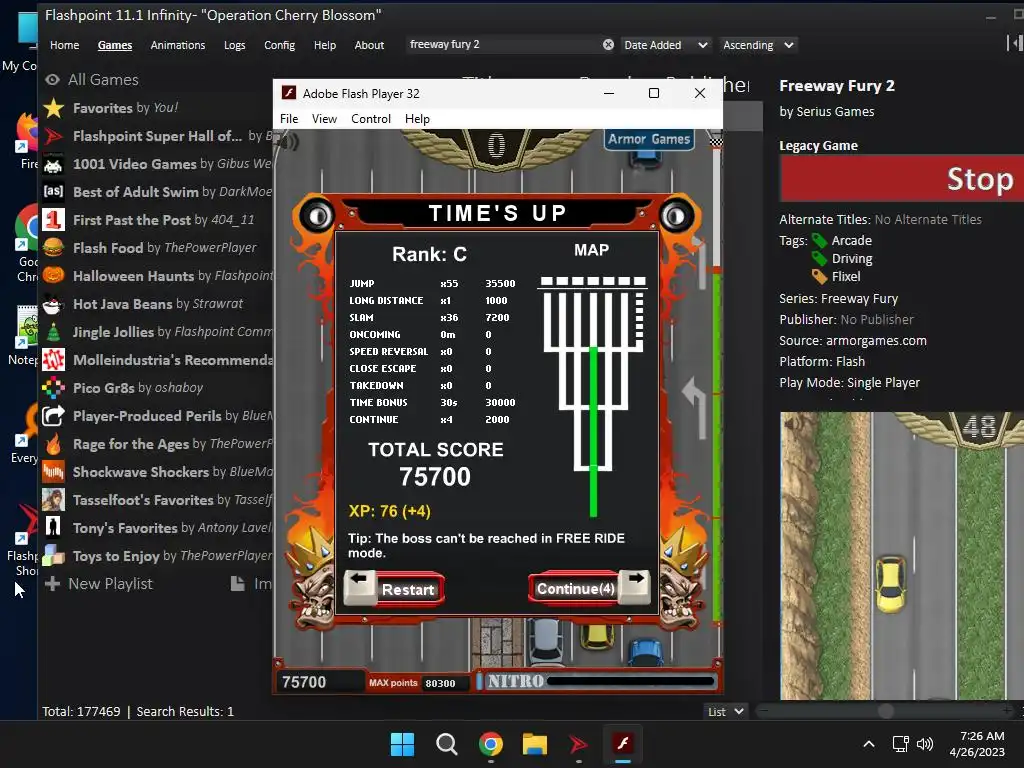Image resolution: width=1024 pixels, height=768 pixels.
Task: Open the Date Added sort dropdown
Action: [x=666, y=45]
